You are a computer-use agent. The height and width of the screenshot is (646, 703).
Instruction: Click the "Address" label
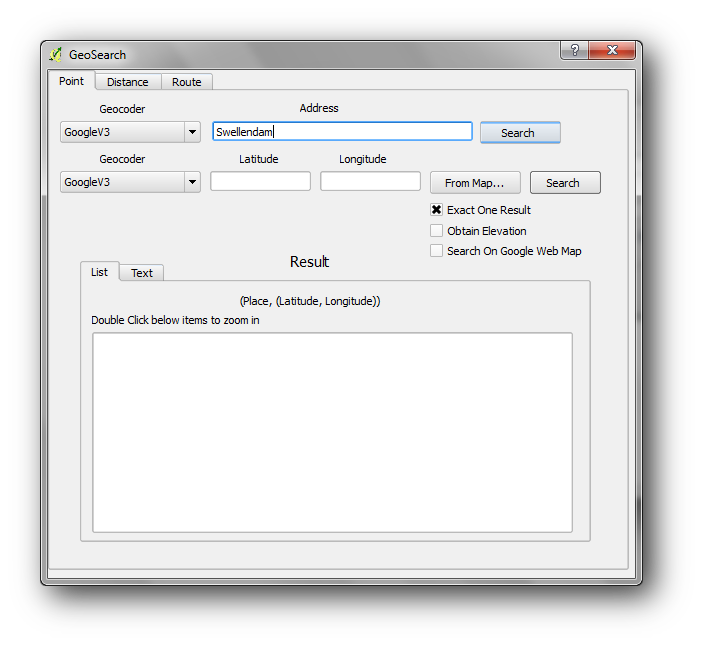(x=319, y=108)
